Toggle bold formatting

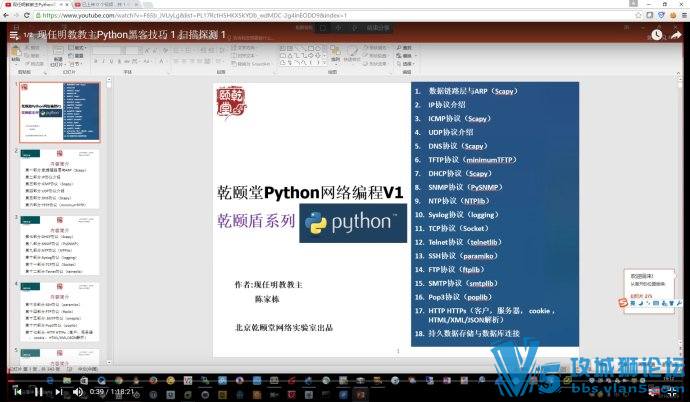[95, 61]
